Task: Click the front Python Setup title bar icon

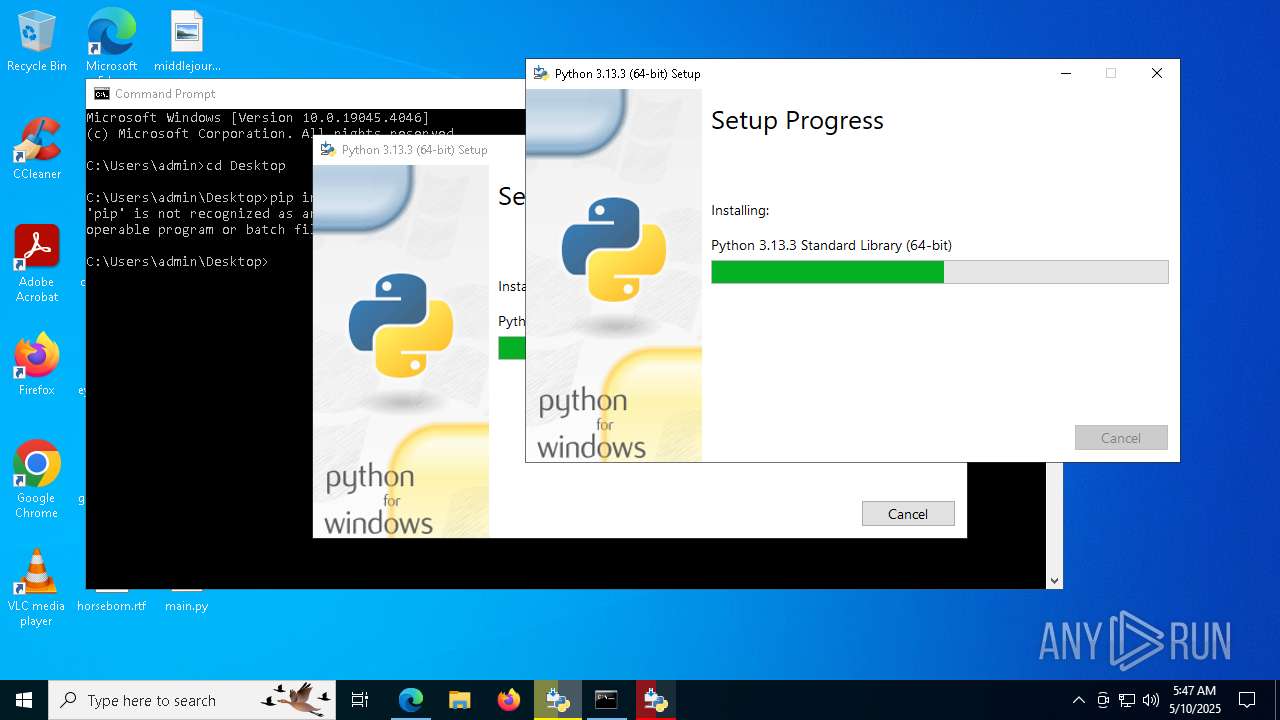Action: coord(541,73)
